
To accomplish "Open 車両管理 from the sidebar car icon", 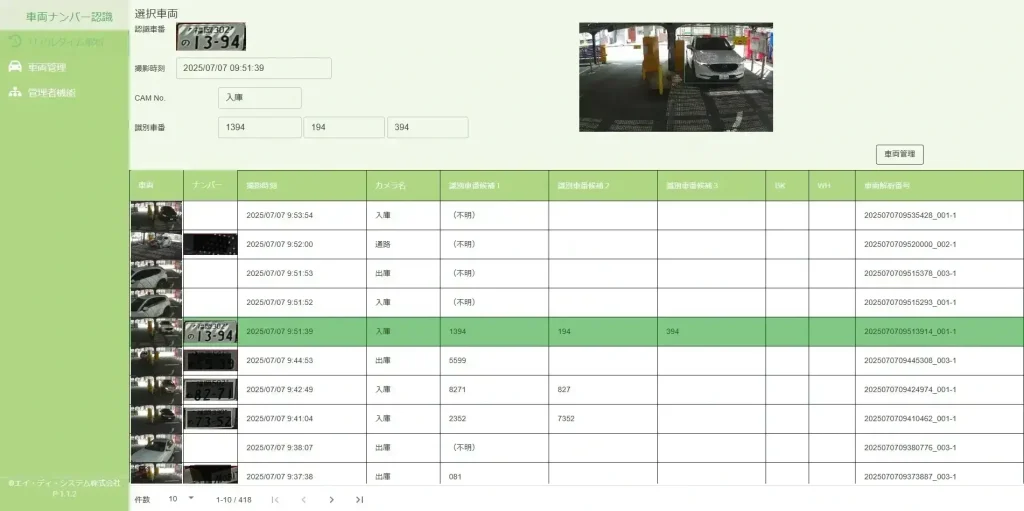I will click(x=15, y=67).
